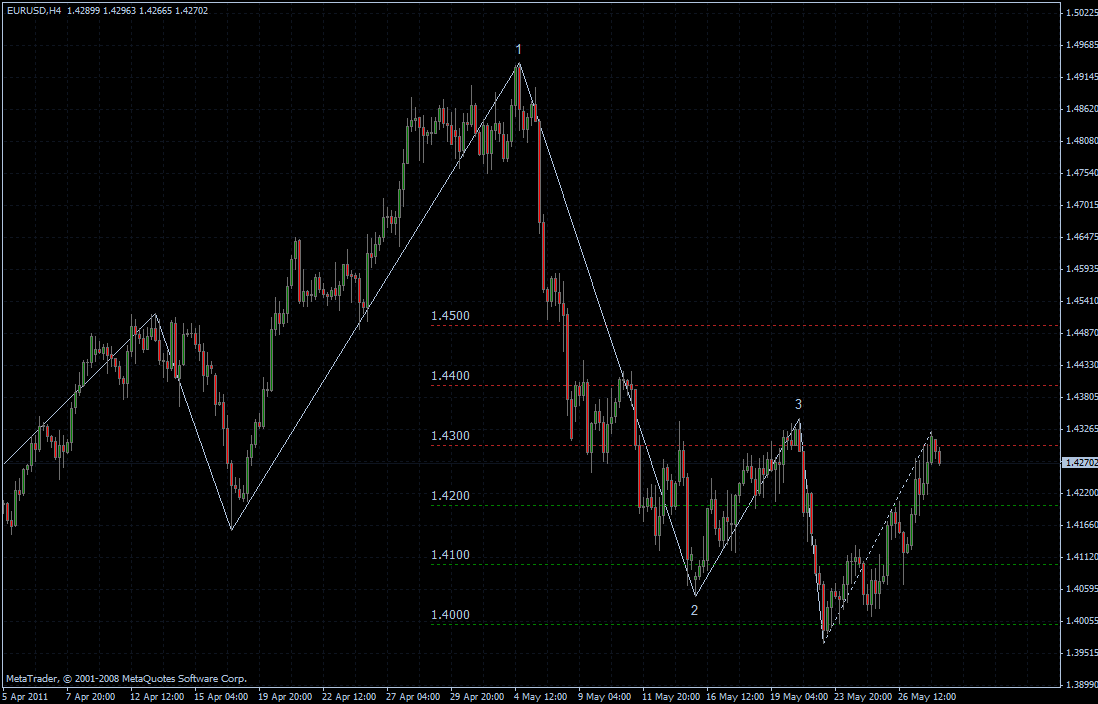
Task: Click price scale value 1.41120
Action: 1082,557
